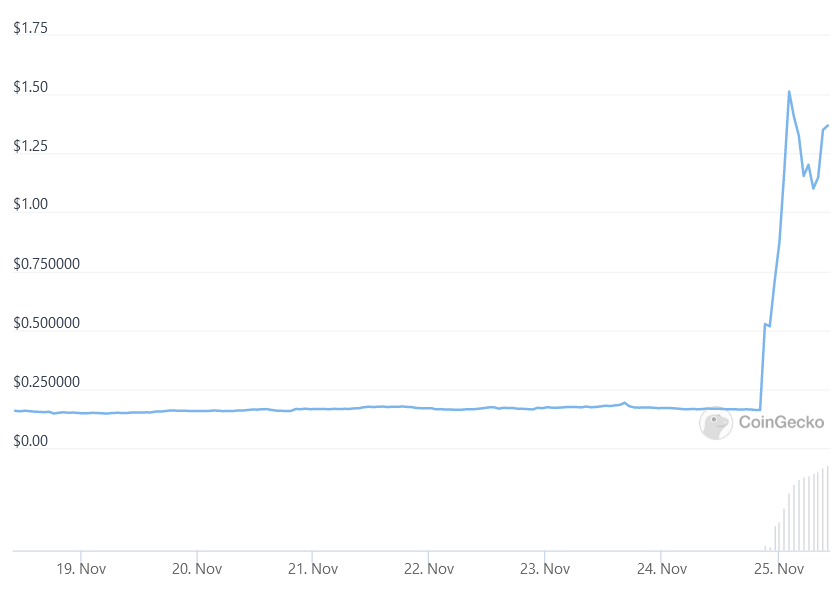Select the 21. Nov date label

click(313, 569)
